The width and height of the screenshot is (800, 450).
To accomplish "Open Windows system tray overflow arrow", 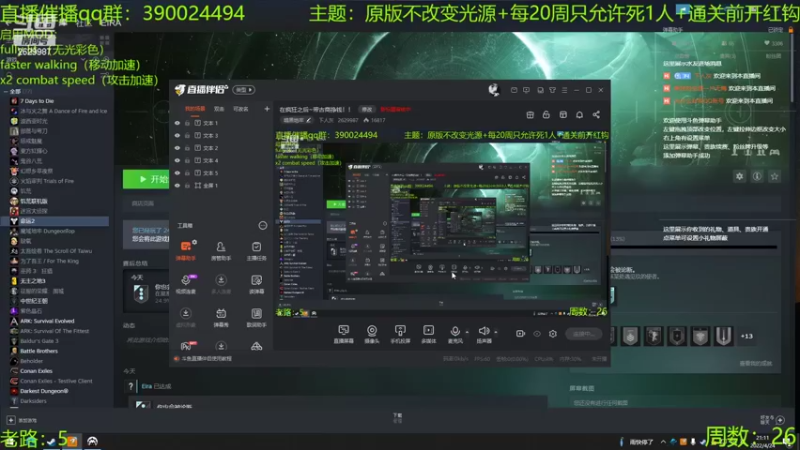I will click(x=663, y=442).
